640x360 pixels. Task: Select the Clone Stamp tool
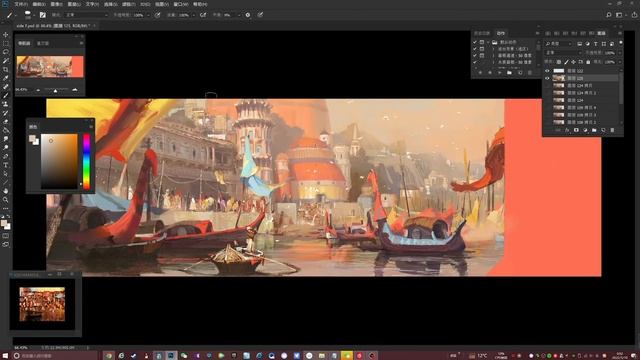(x=6, y=104)
